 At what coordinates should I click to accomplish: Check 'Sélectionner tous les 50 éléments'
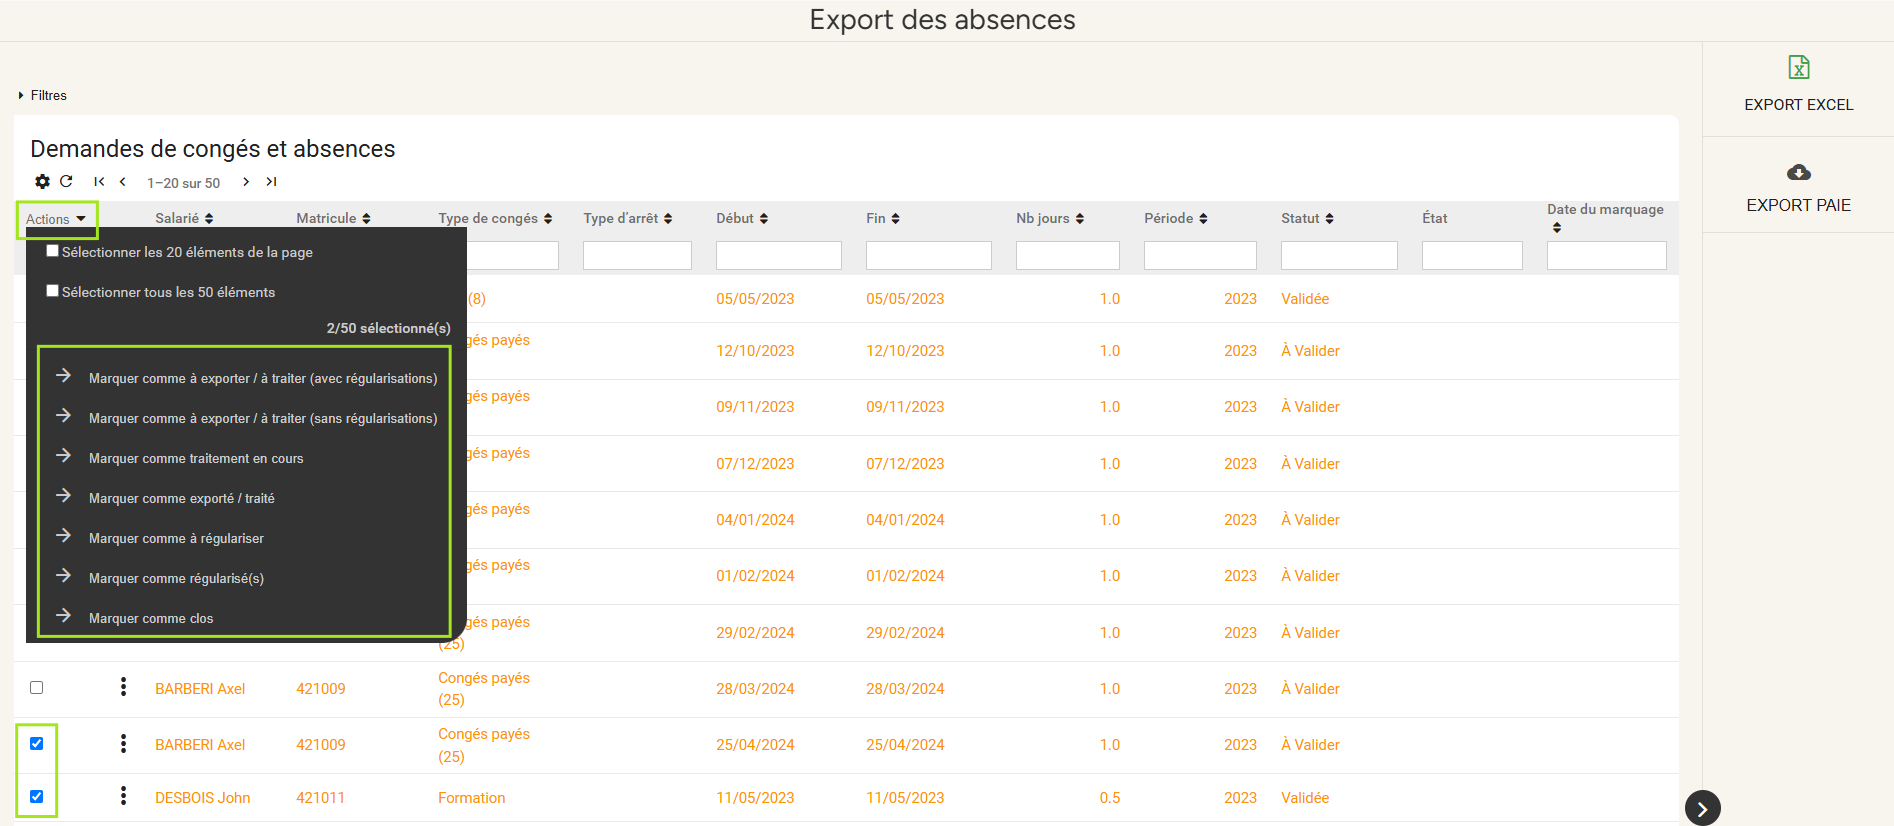click(53, 292)
